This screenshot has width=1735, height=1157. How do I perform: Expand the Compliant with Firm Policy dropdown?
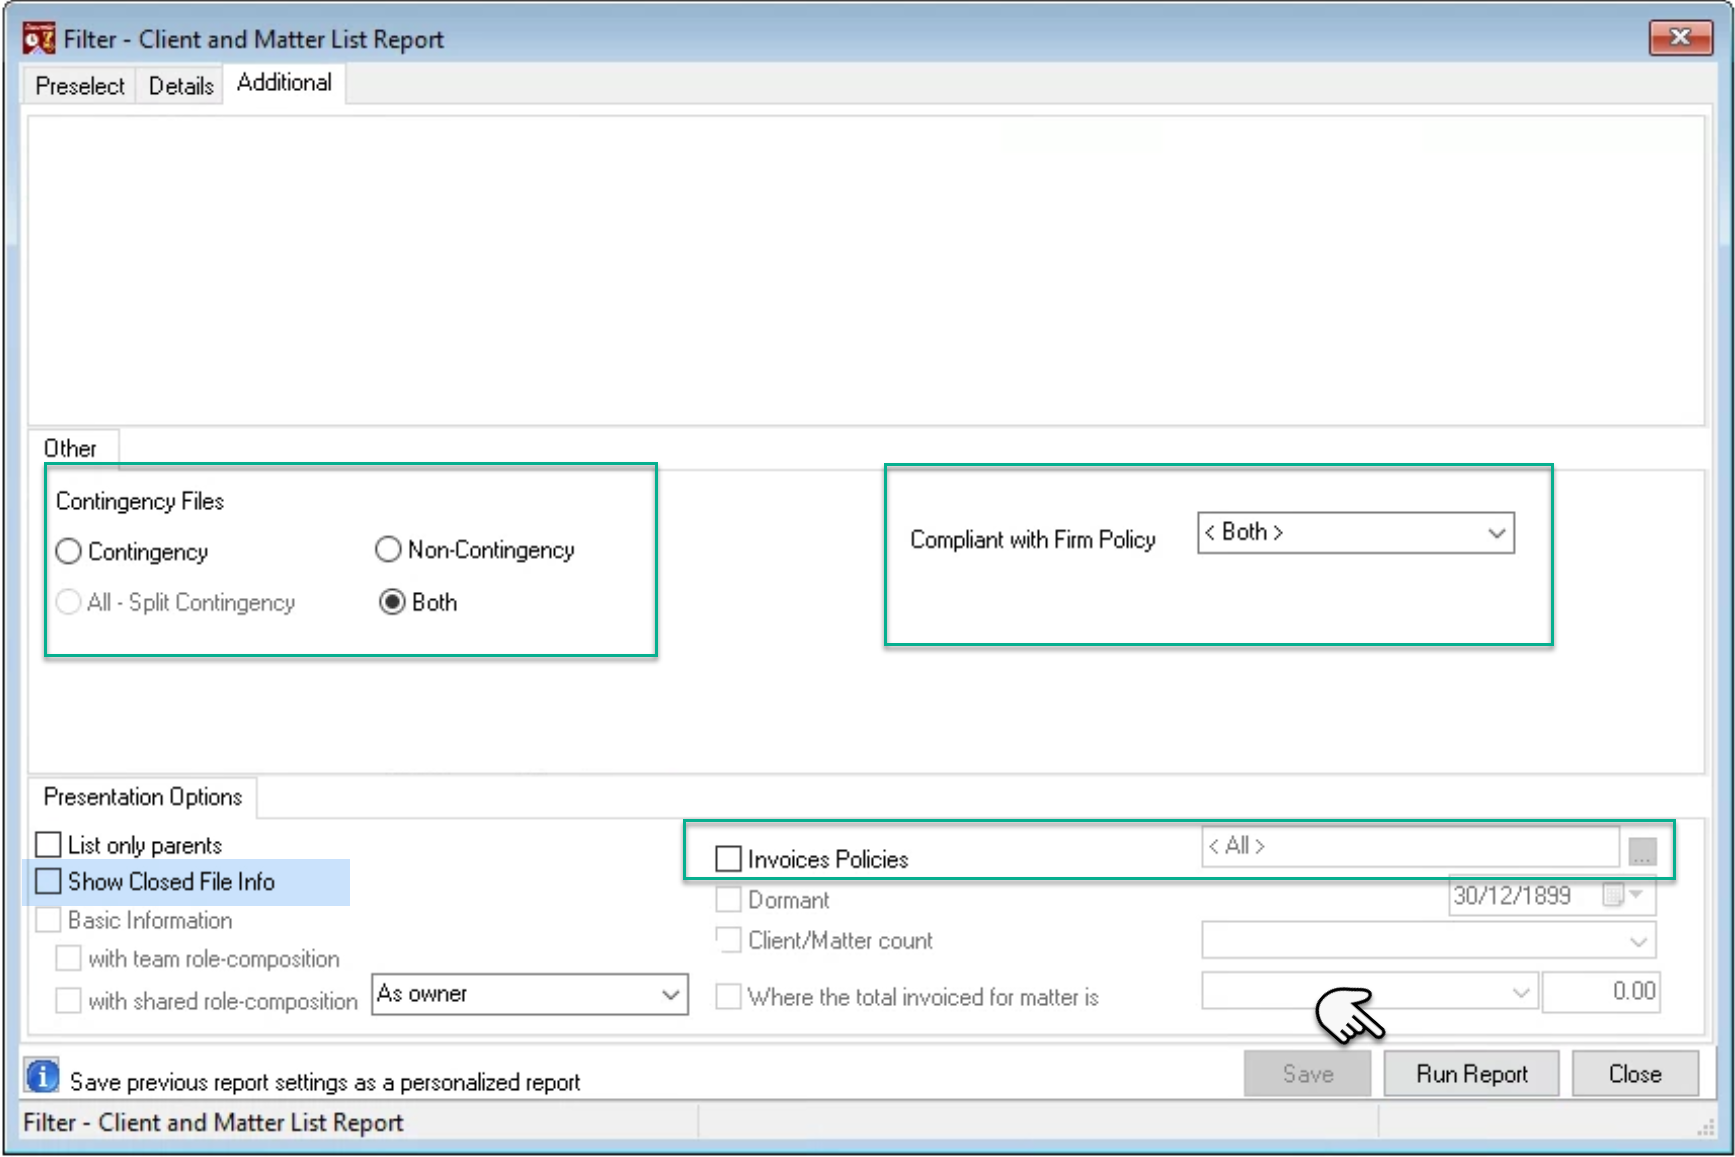(x=1355, y=533)
